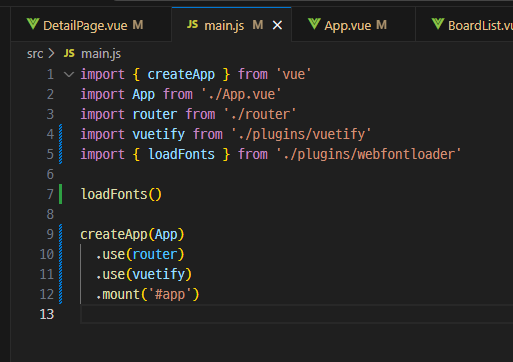Click './App.vue' path on line 2

click(x=241, y=94)
